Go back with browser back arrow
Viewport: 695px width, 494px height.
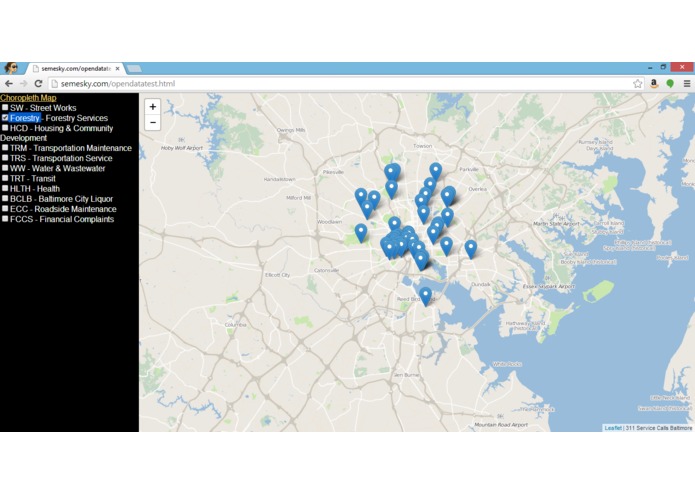coord(9,83)
